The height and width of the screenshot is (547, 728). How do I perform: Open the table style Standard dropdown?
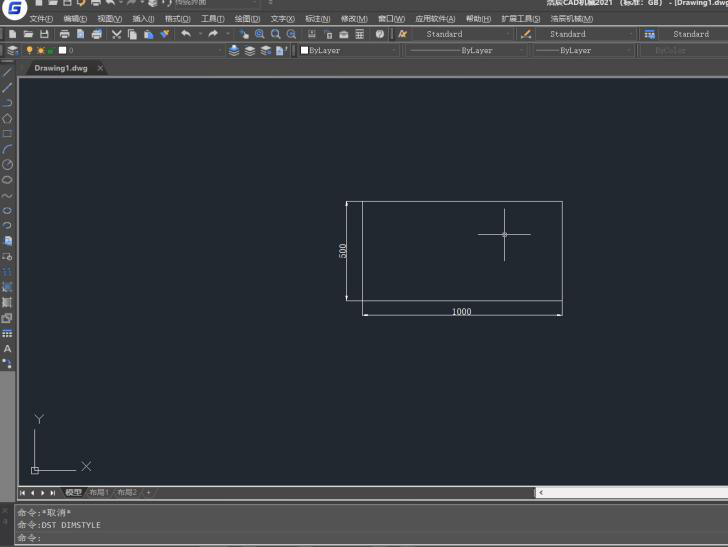click(691, 34)
